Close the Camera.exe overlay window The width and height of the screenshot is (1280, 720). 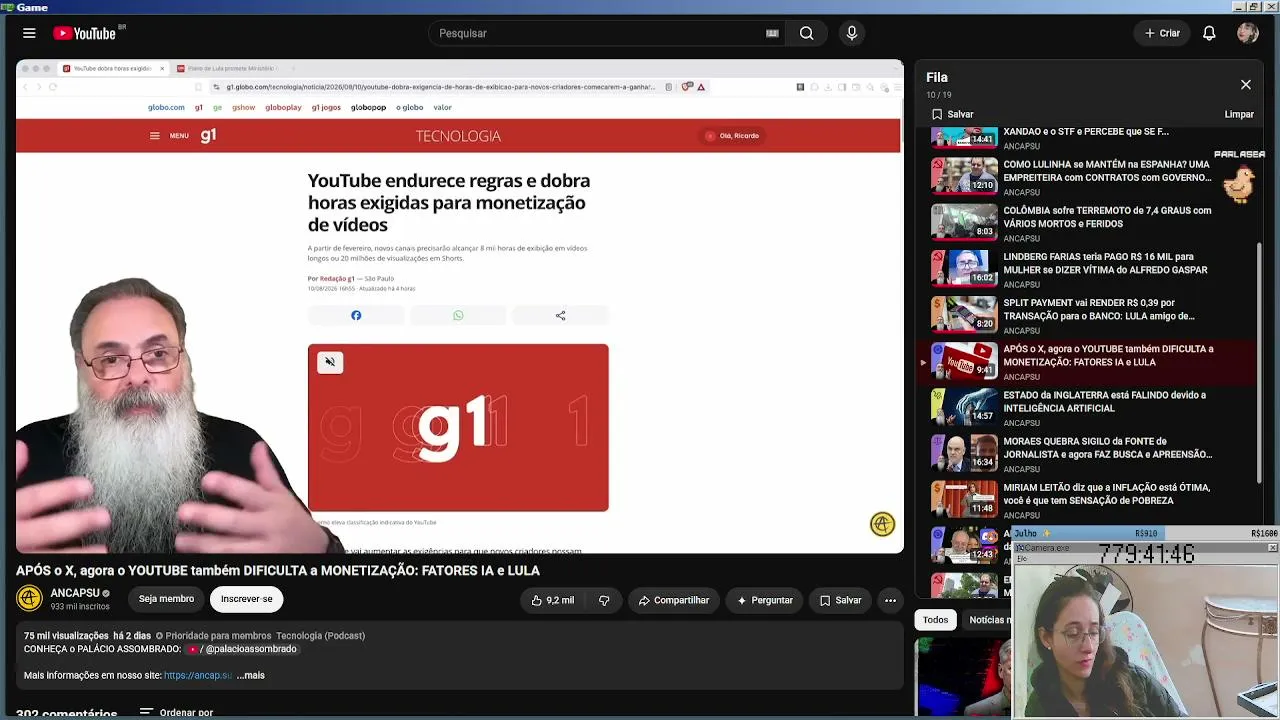pos(1272,548)
